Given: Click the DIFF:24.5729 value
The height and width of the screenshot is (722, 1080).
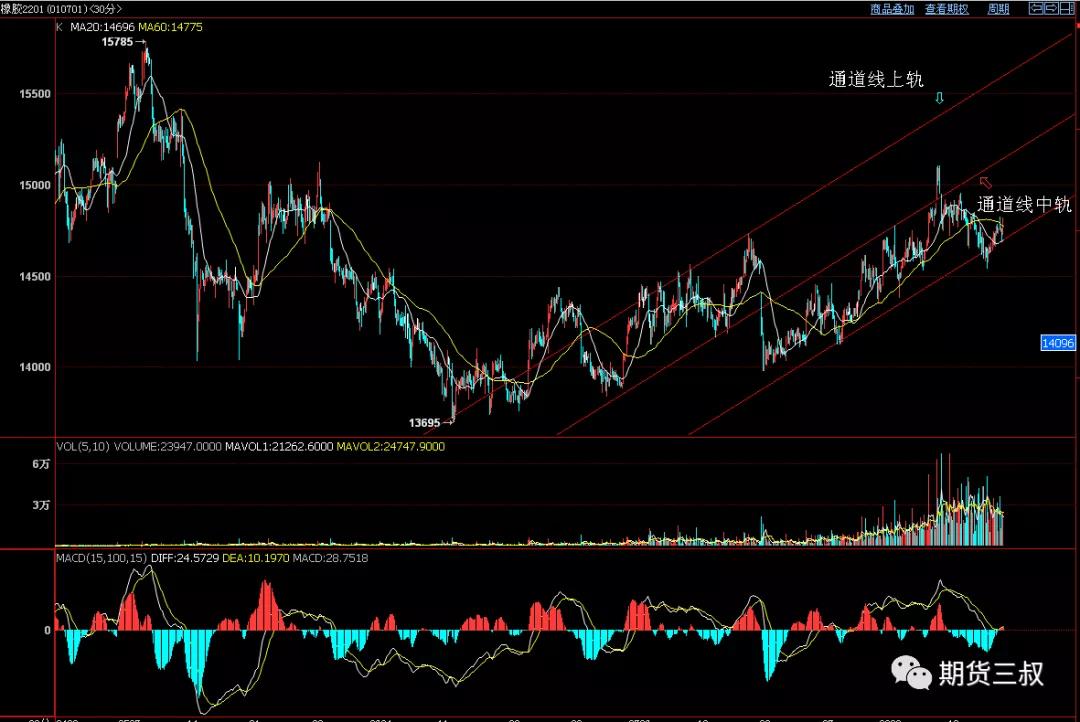Looking at the screenshot, I should [185, 558].
